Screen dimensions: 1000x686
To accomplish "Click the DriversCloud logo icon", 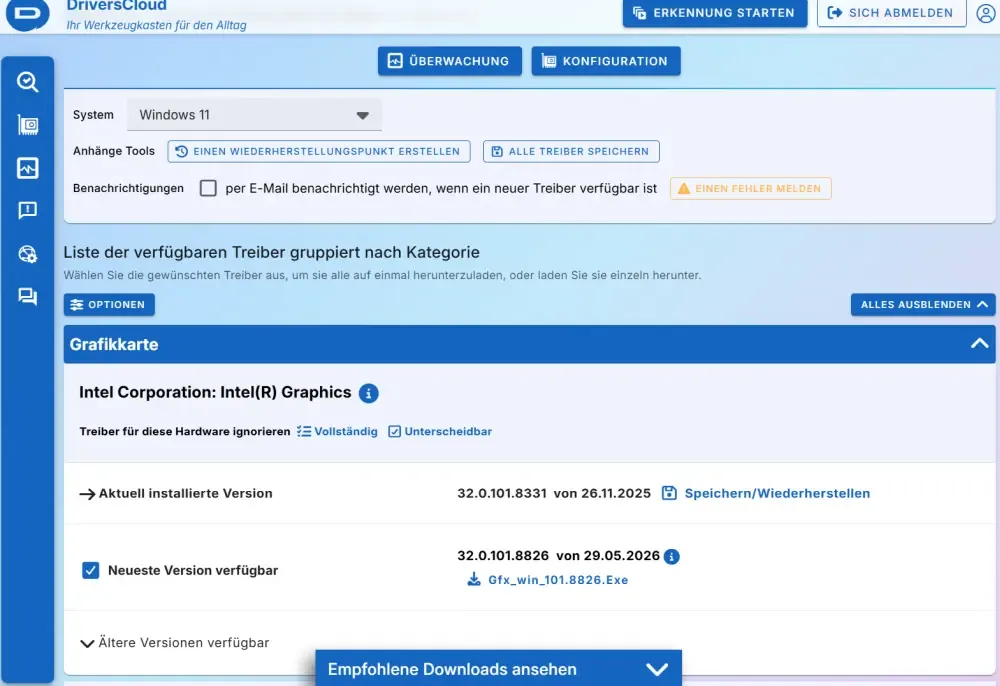I will click(27, 13).
